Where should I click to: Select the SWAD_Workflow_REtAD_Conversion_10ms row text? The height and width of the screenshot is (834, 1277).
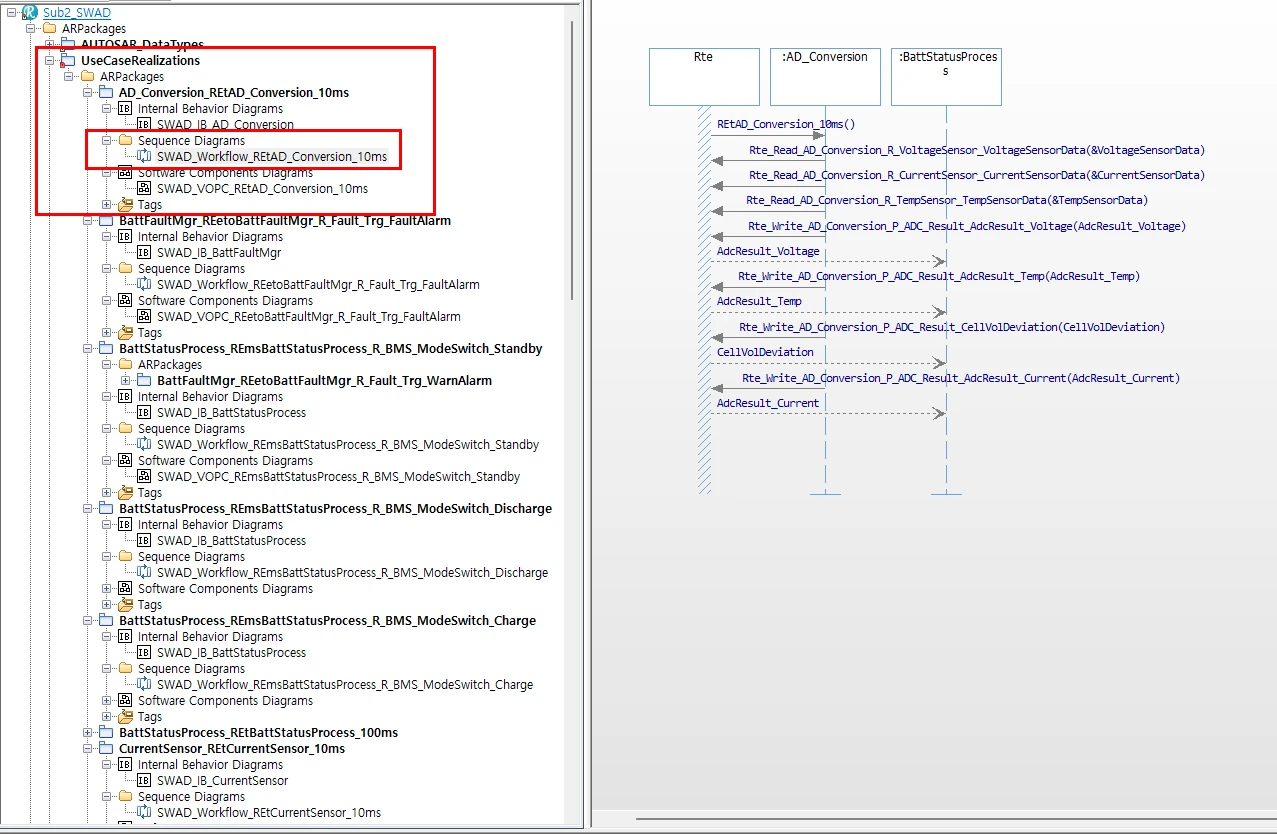click(x=272, y=157)
